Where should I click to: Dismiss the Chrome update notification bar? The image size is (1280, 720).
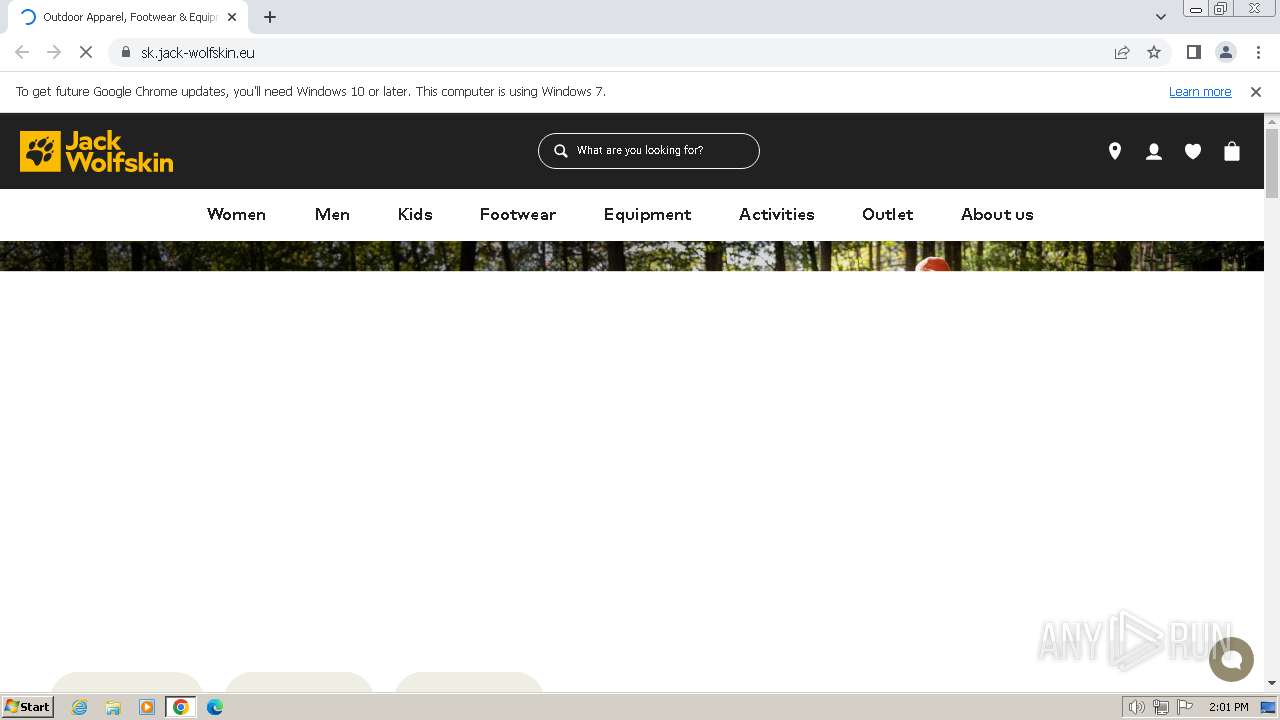point(1256,91)
